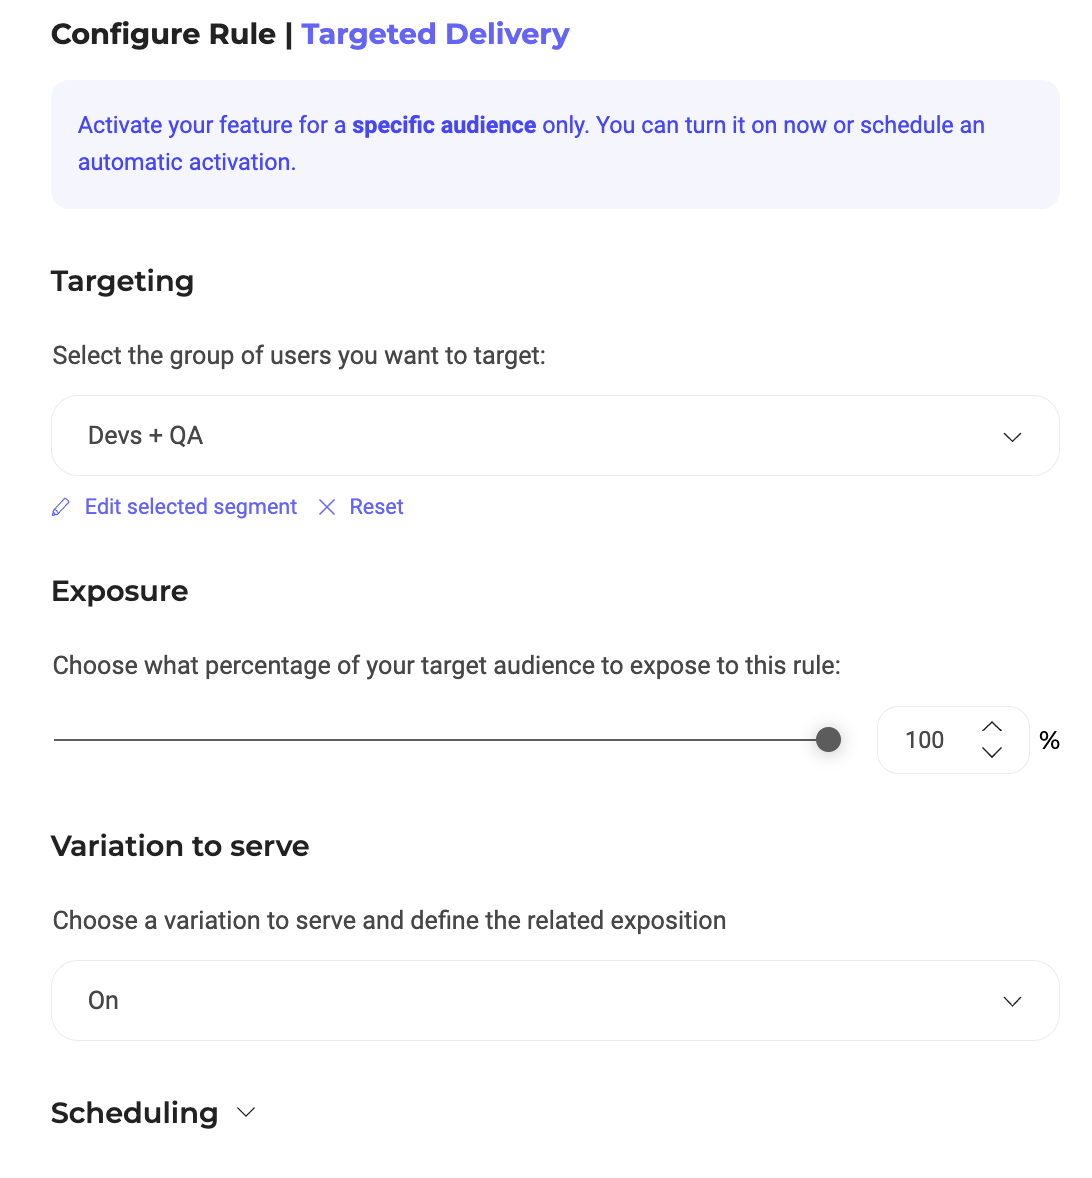Image resolution: width=1092 pixels, height=1178 pixels.
Task: Click the bold specific audience text
Action: point(444,125)
